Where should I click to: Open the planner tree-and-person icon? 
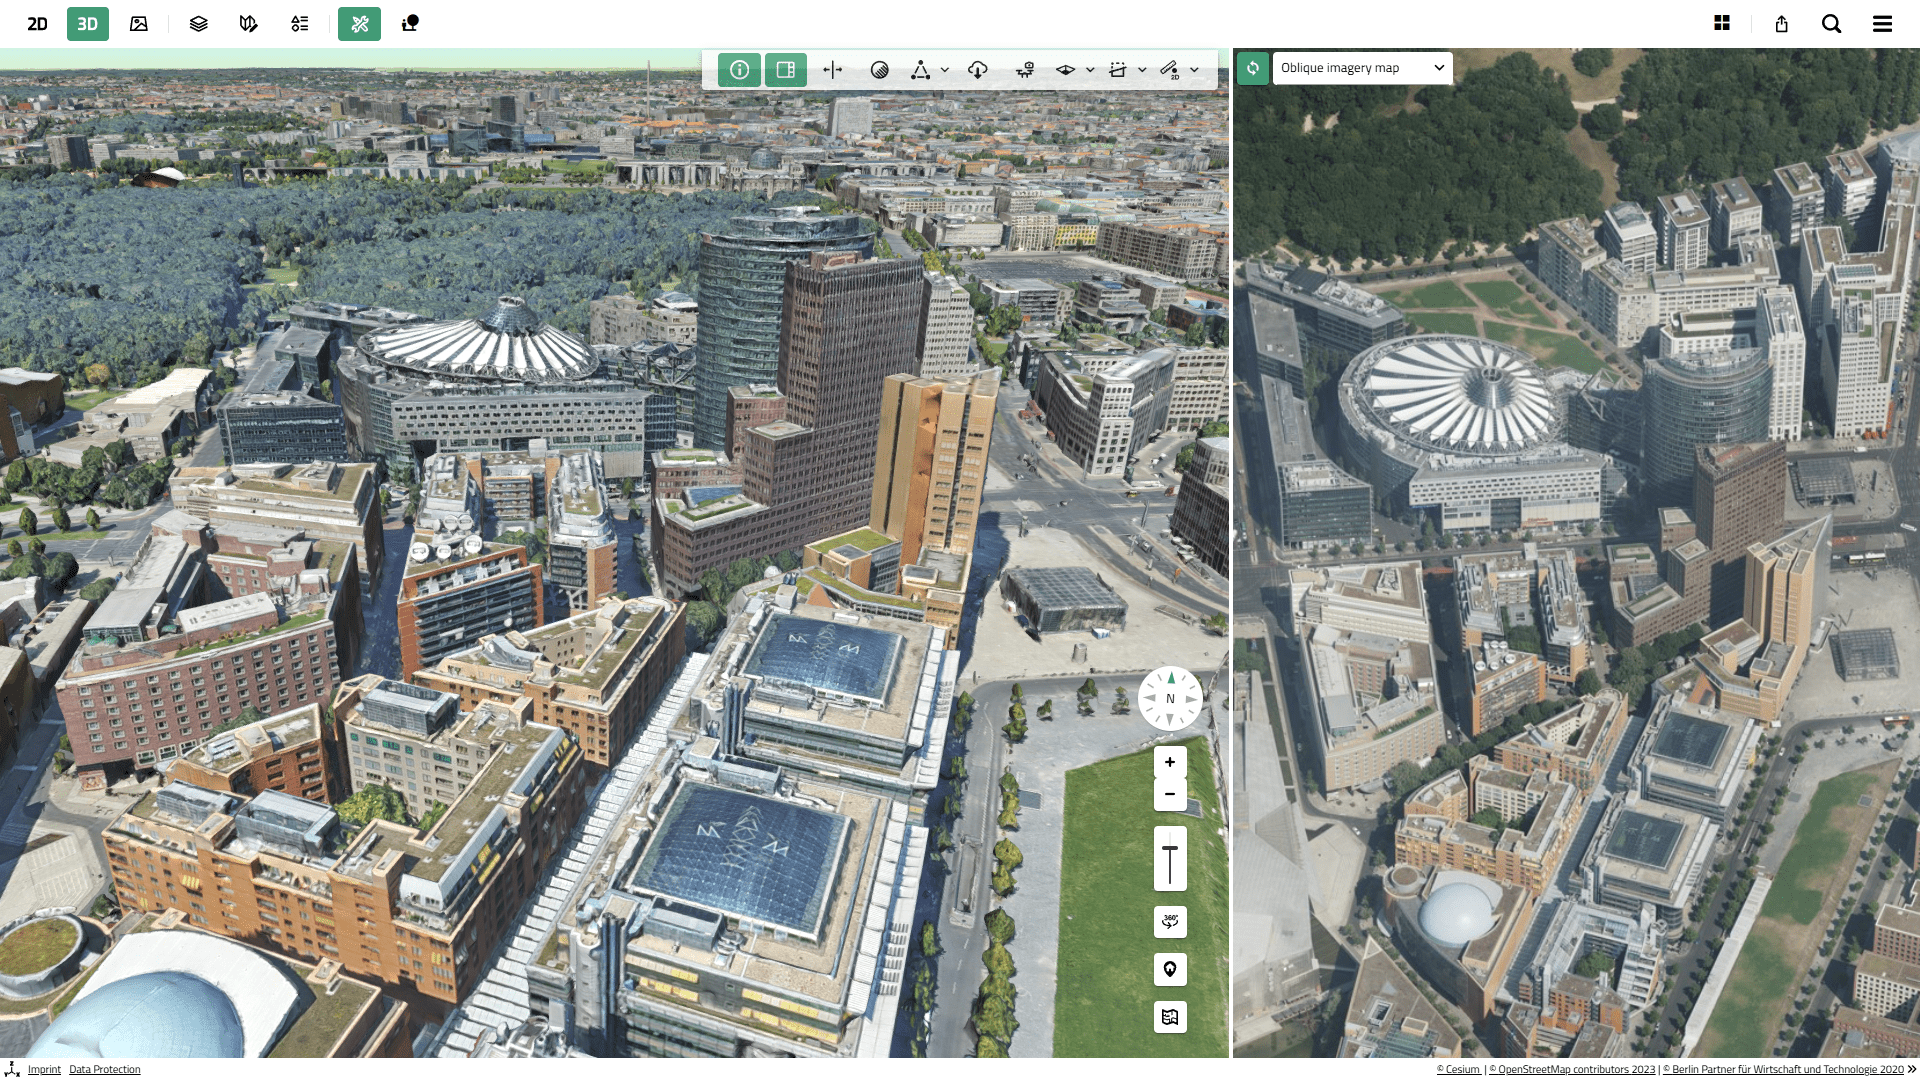pos(410,24)
